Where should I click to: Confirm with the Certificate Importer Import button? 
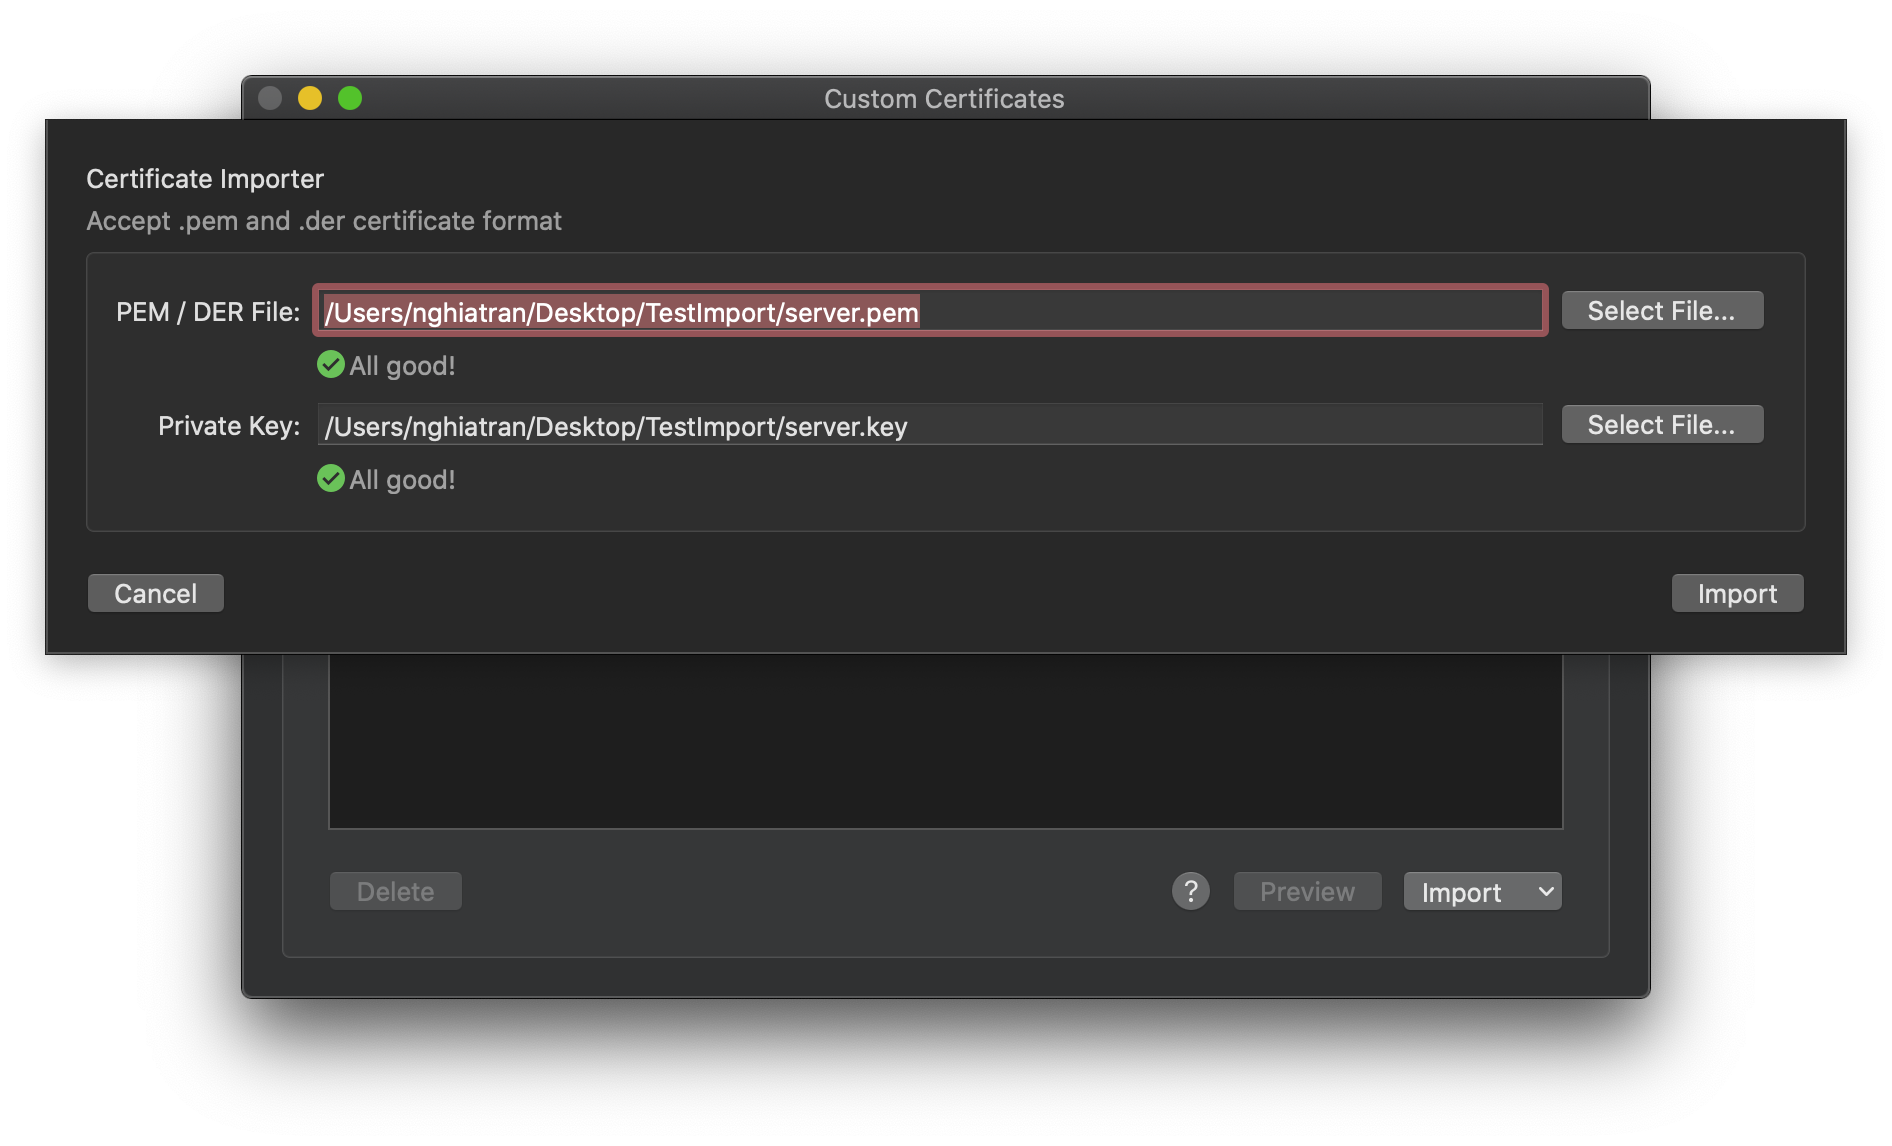(x=1737, y=593)
